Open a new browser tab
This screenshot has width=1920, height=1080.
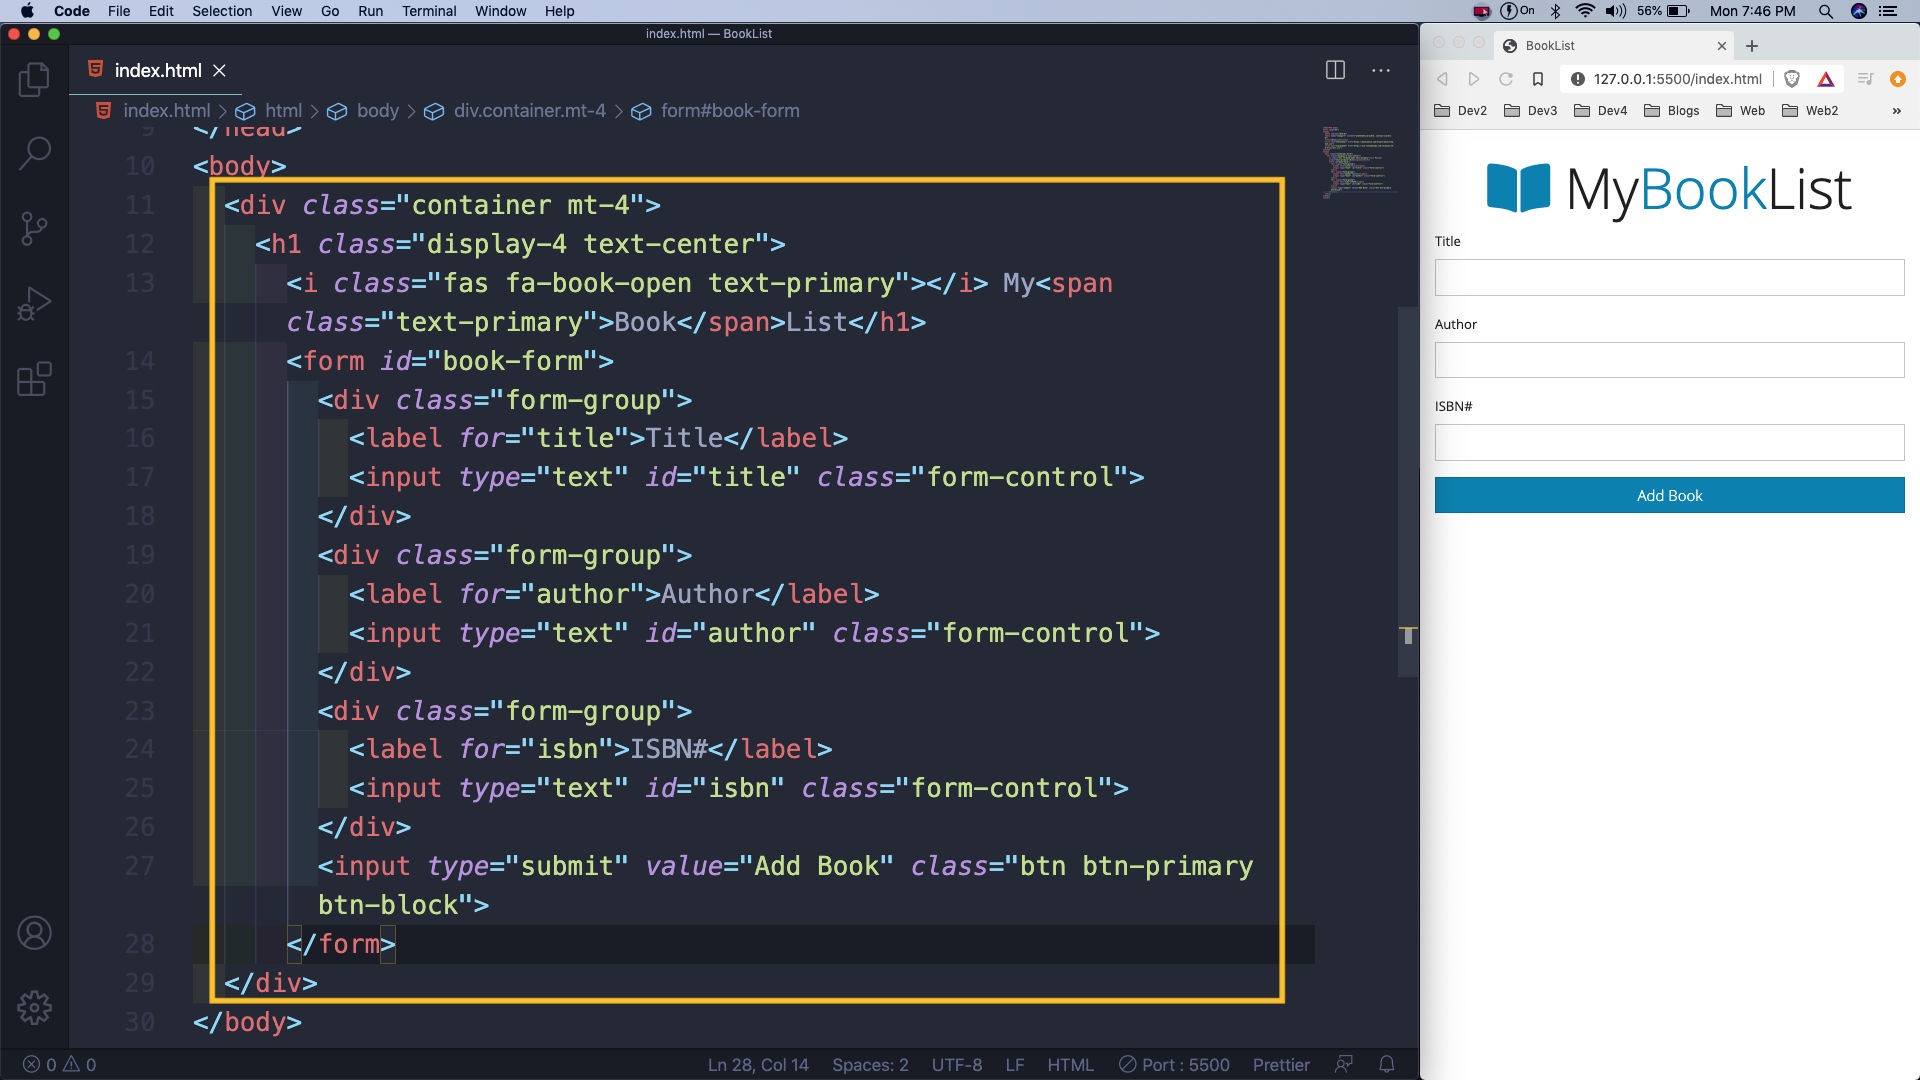1752,46
